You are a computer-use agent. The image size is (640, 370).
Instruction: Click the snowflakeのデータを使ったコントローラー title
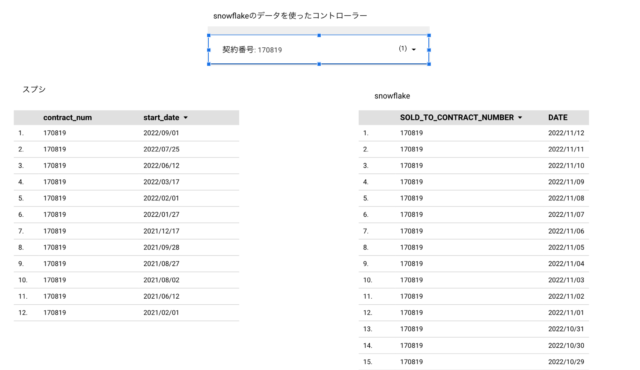coord(290,16)
